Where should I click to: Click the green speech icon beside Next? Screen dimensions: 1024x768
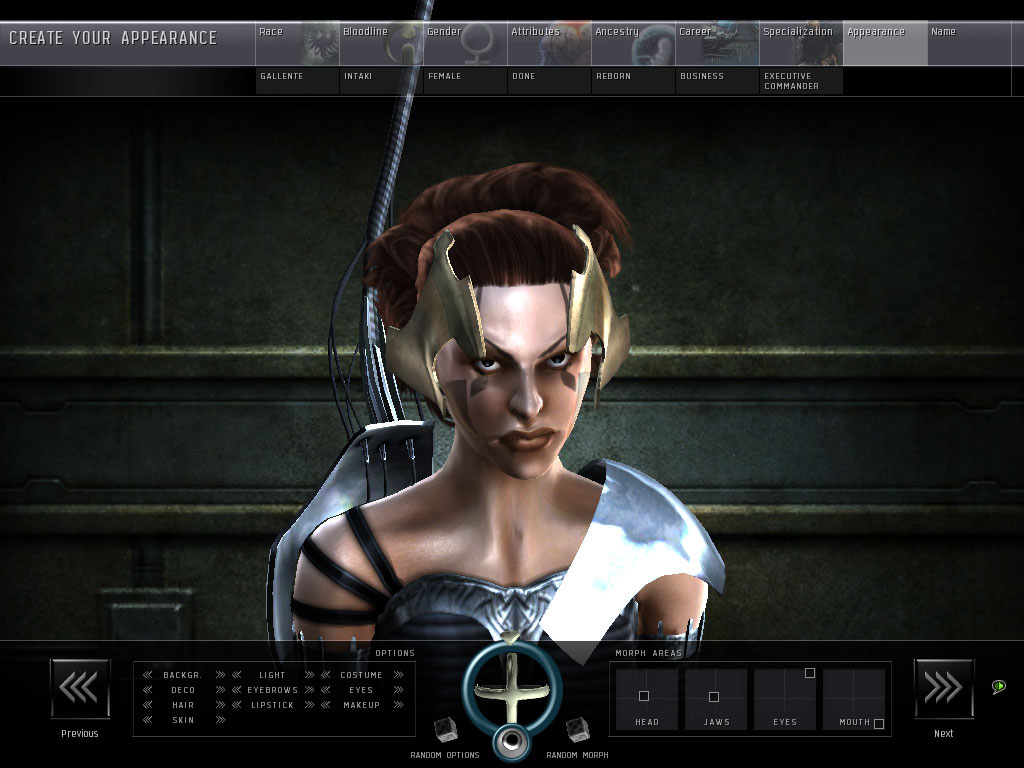[x=999, y=686]
